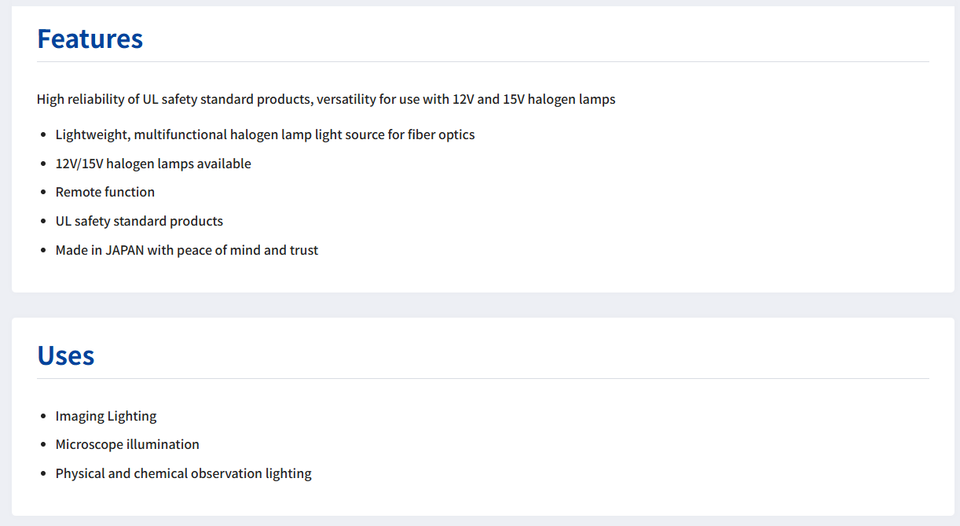The height and width of the screenshot is (526, 960).
Task: Click the bullet dot before UL safety standard products
Action: point(43,221)
